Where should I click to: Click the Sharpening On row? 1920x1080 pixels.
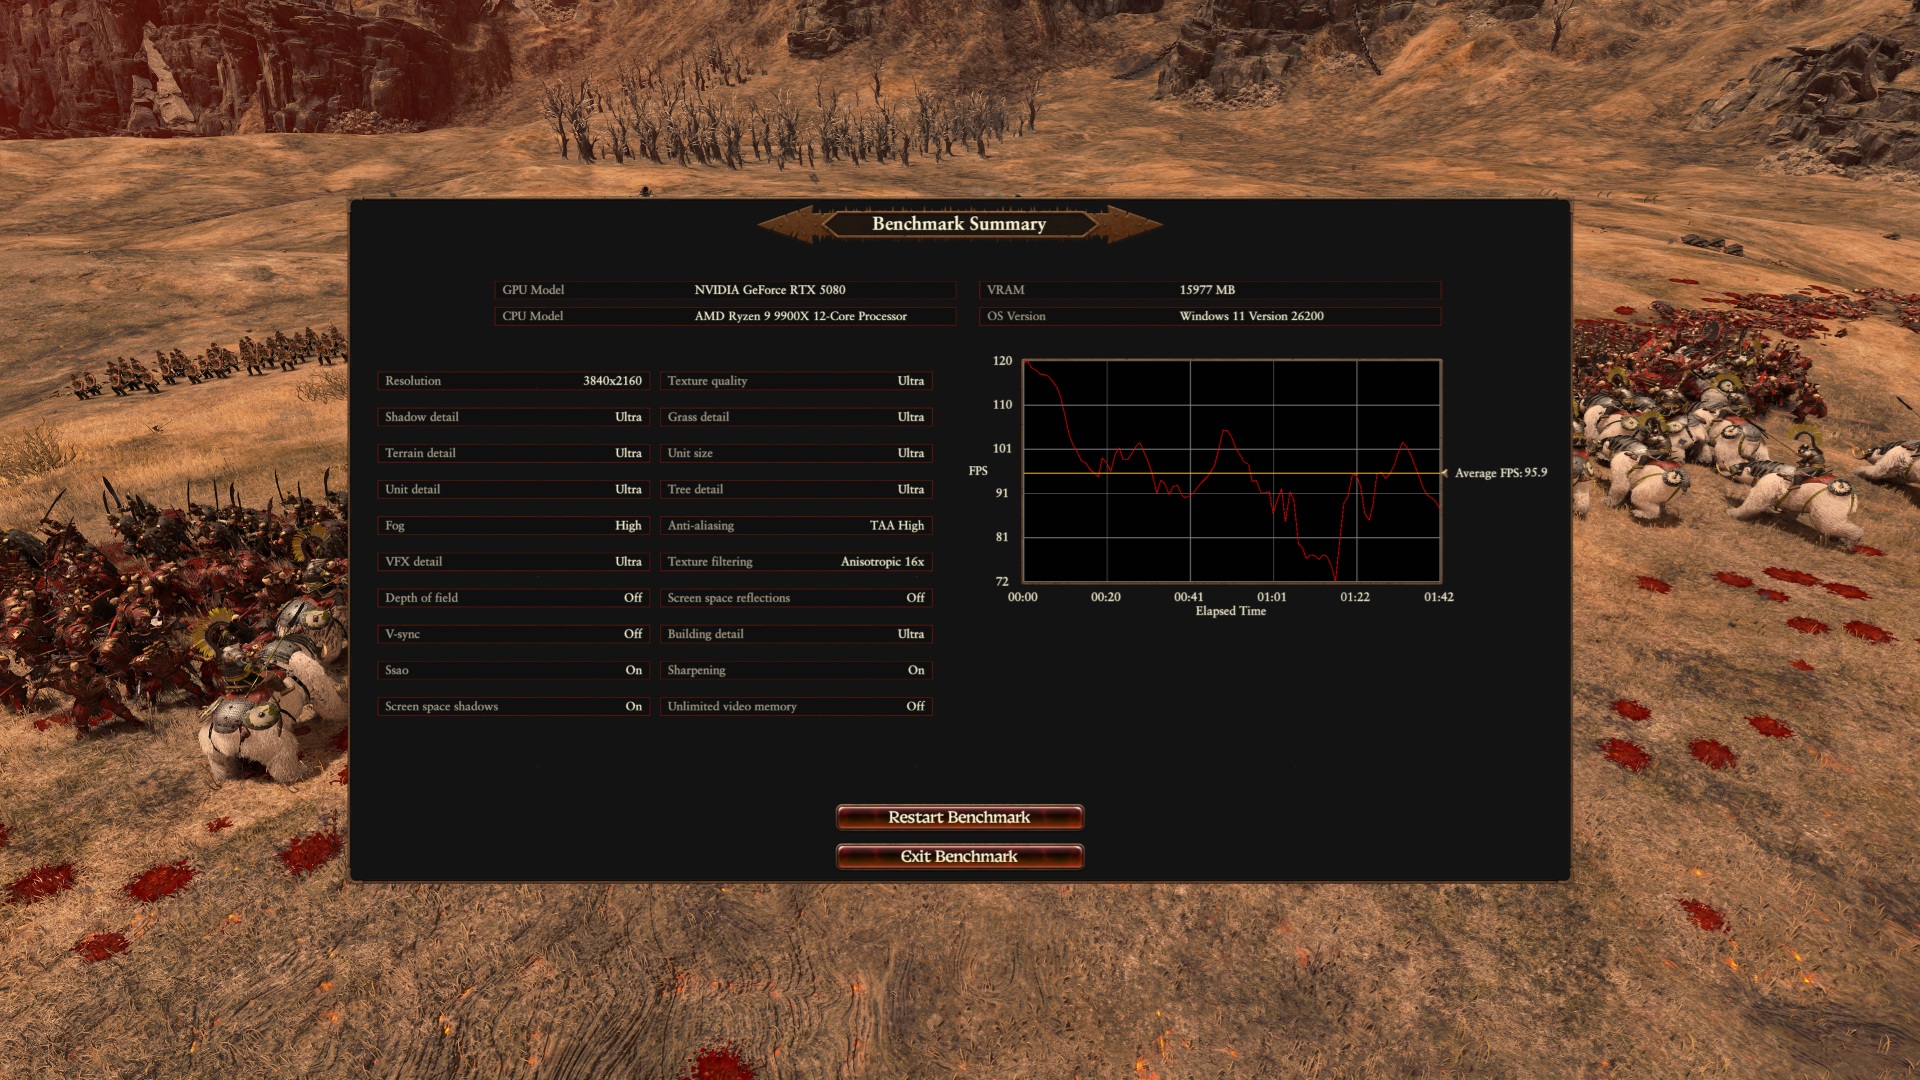point(796,670)
